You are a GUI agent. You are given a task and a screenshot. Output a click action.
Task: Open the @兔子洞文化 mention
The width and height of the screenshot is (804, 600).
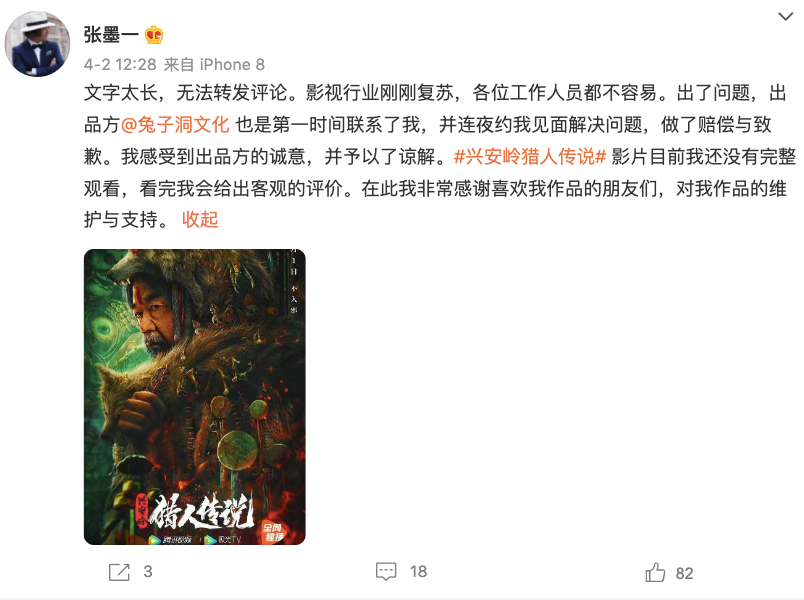175,125
